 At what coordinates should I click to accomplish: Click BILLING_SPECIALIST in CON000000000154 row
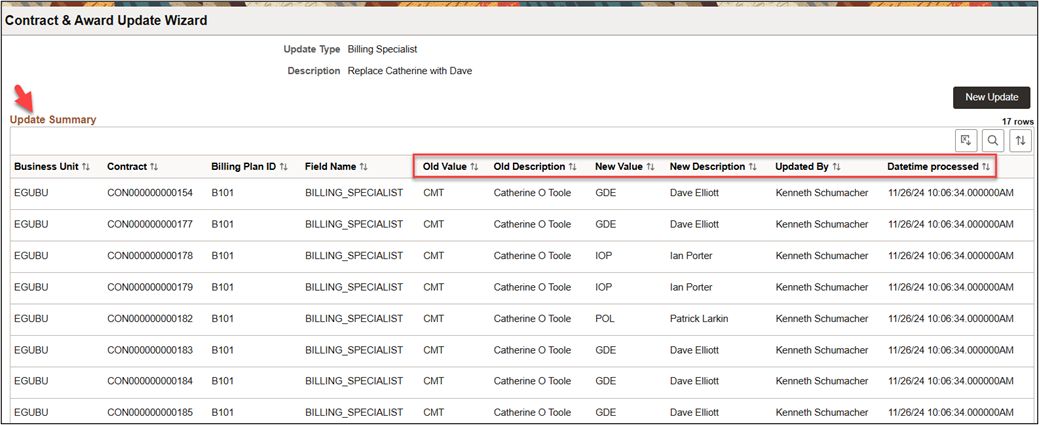click(x=354, y=193)
